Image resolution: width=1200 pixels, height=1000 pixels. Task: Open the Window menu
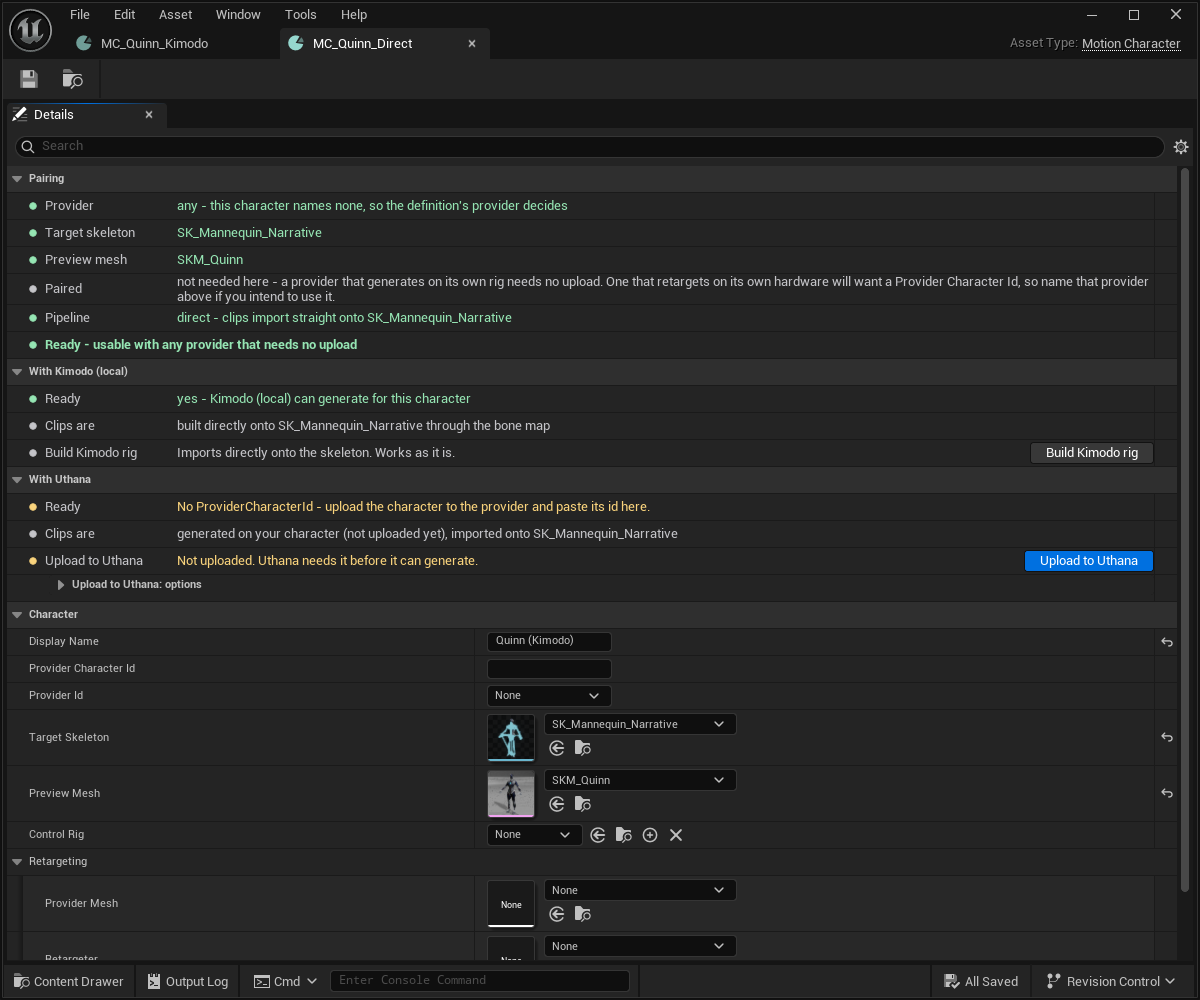[238, 15]
